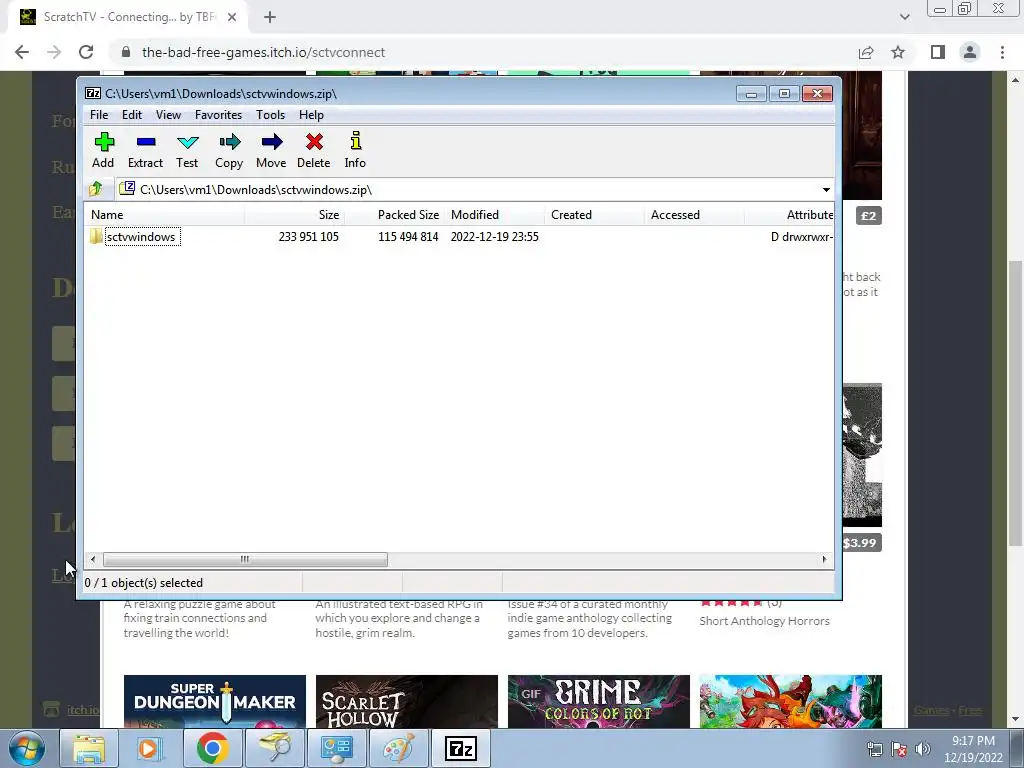
Task: Click modified date 2022-12-19 23:55
Action: point(494,237)
